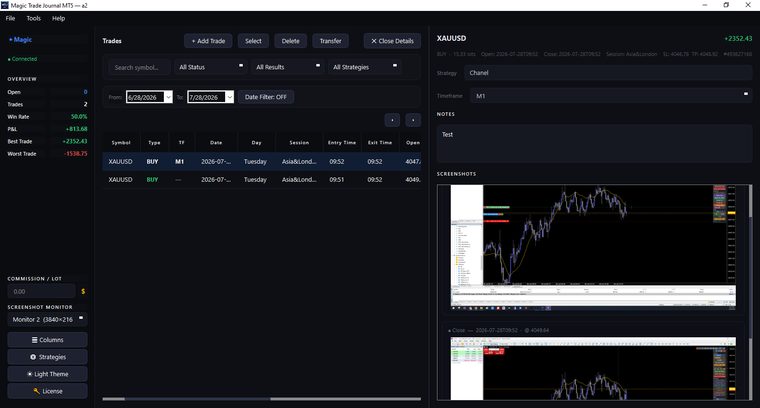This screenshot has width=760, height=408.
Task: Open the Strategies button in sidebar
Action: (48, 357)
